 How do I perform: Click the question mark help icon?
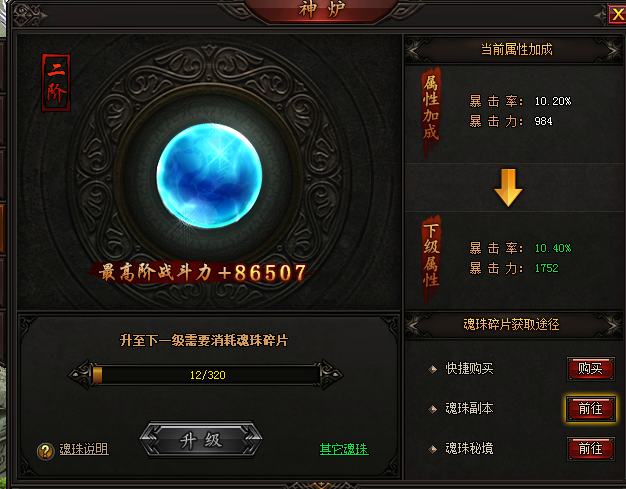[x=46, y=451]
